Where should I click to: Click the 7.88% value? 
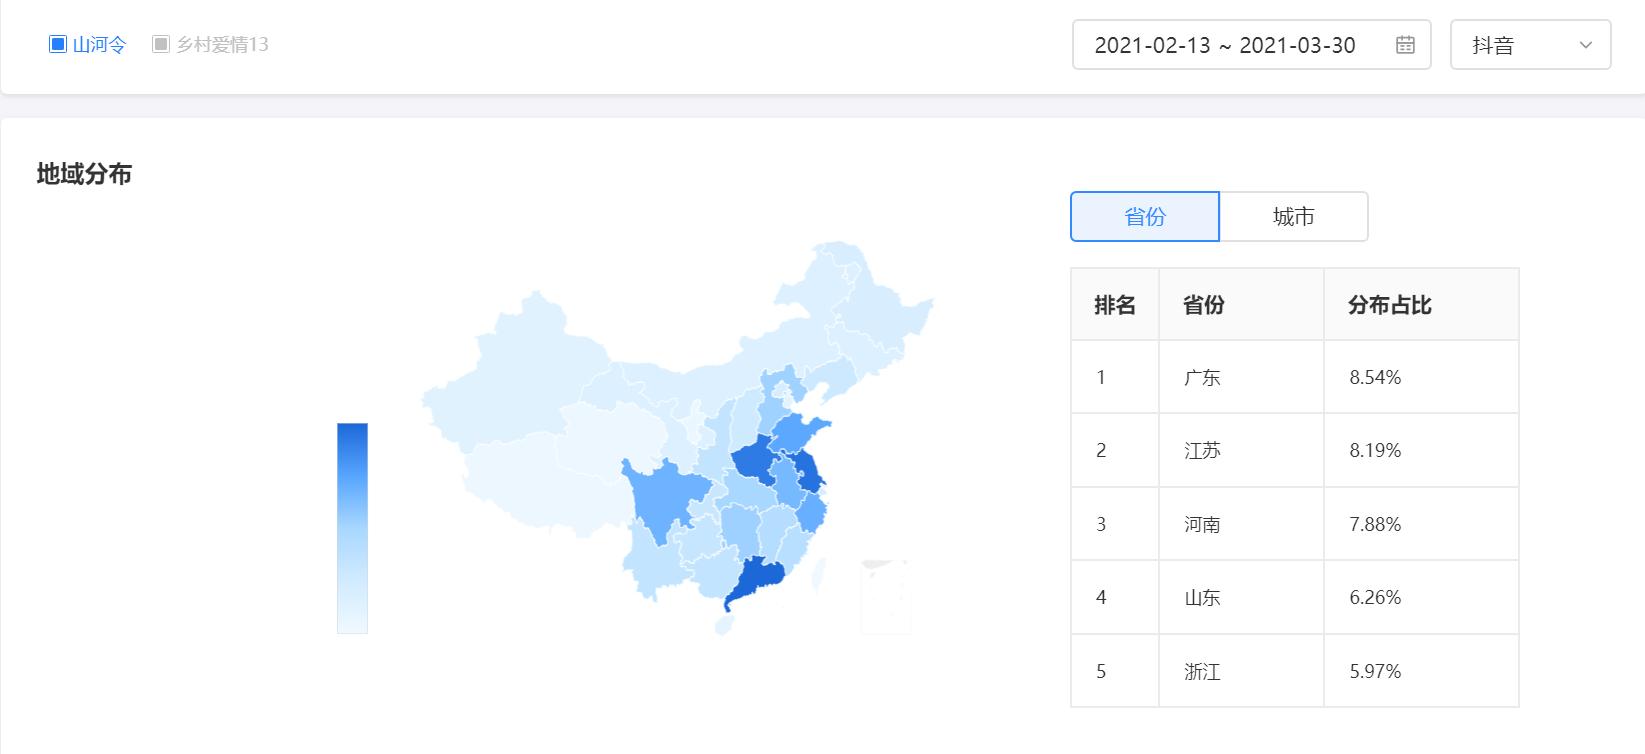[x=1375, y=524]
